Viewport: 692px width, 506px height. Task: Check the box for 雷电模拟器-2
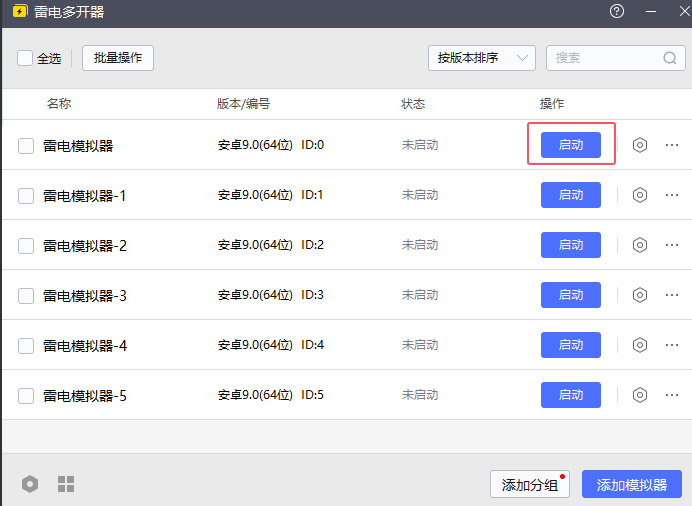(26, 245)
